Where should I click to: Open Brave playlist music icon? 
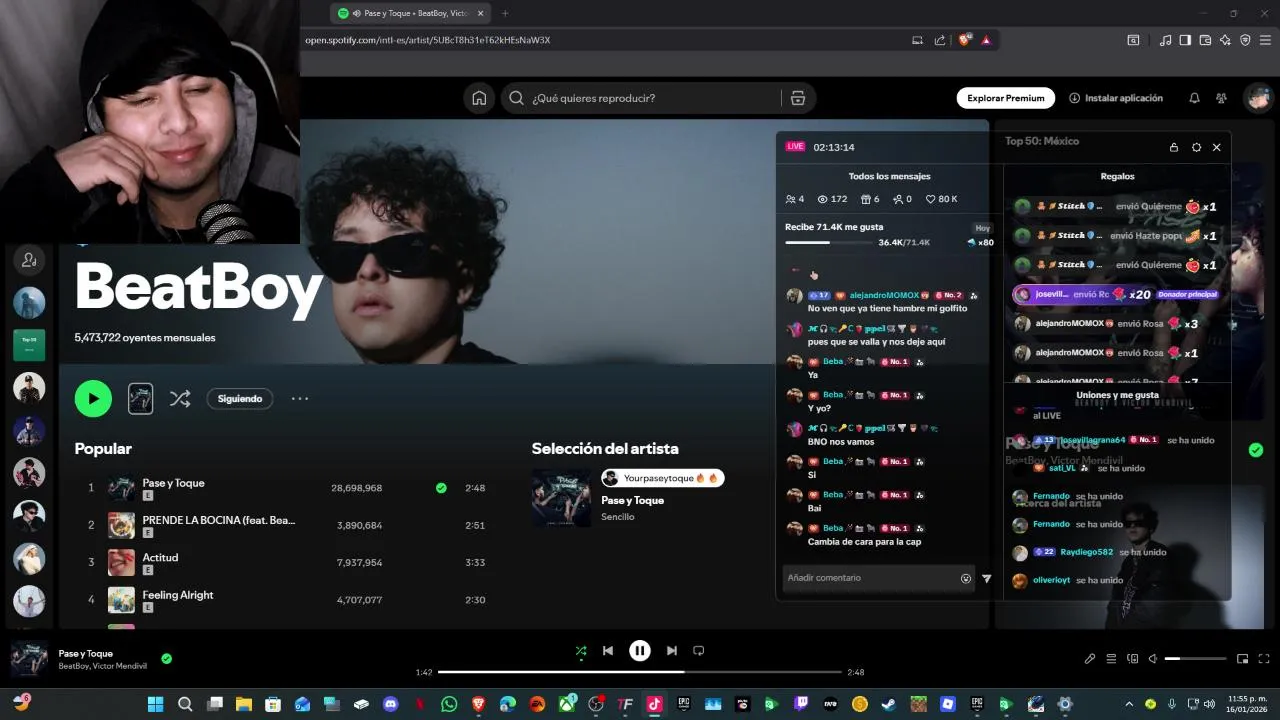coord(1165,40)
